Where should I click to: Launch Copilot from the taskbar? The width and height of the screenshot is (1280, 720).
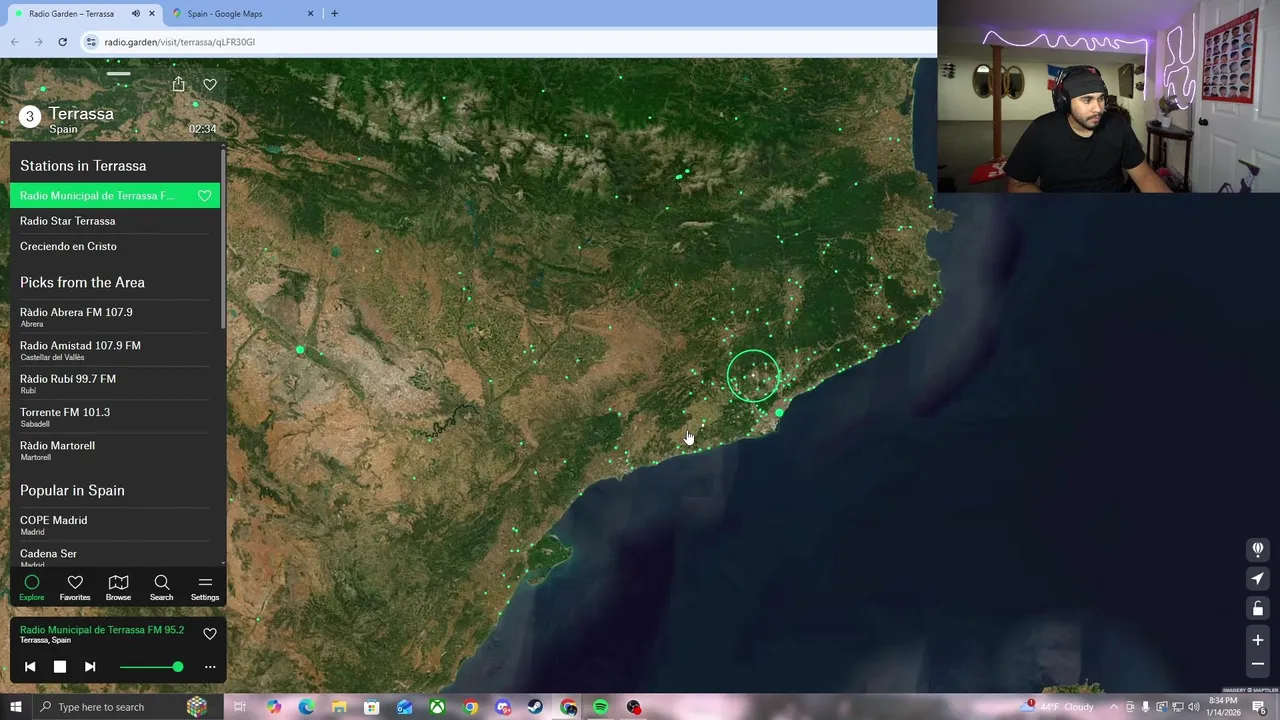click(274, 707)
